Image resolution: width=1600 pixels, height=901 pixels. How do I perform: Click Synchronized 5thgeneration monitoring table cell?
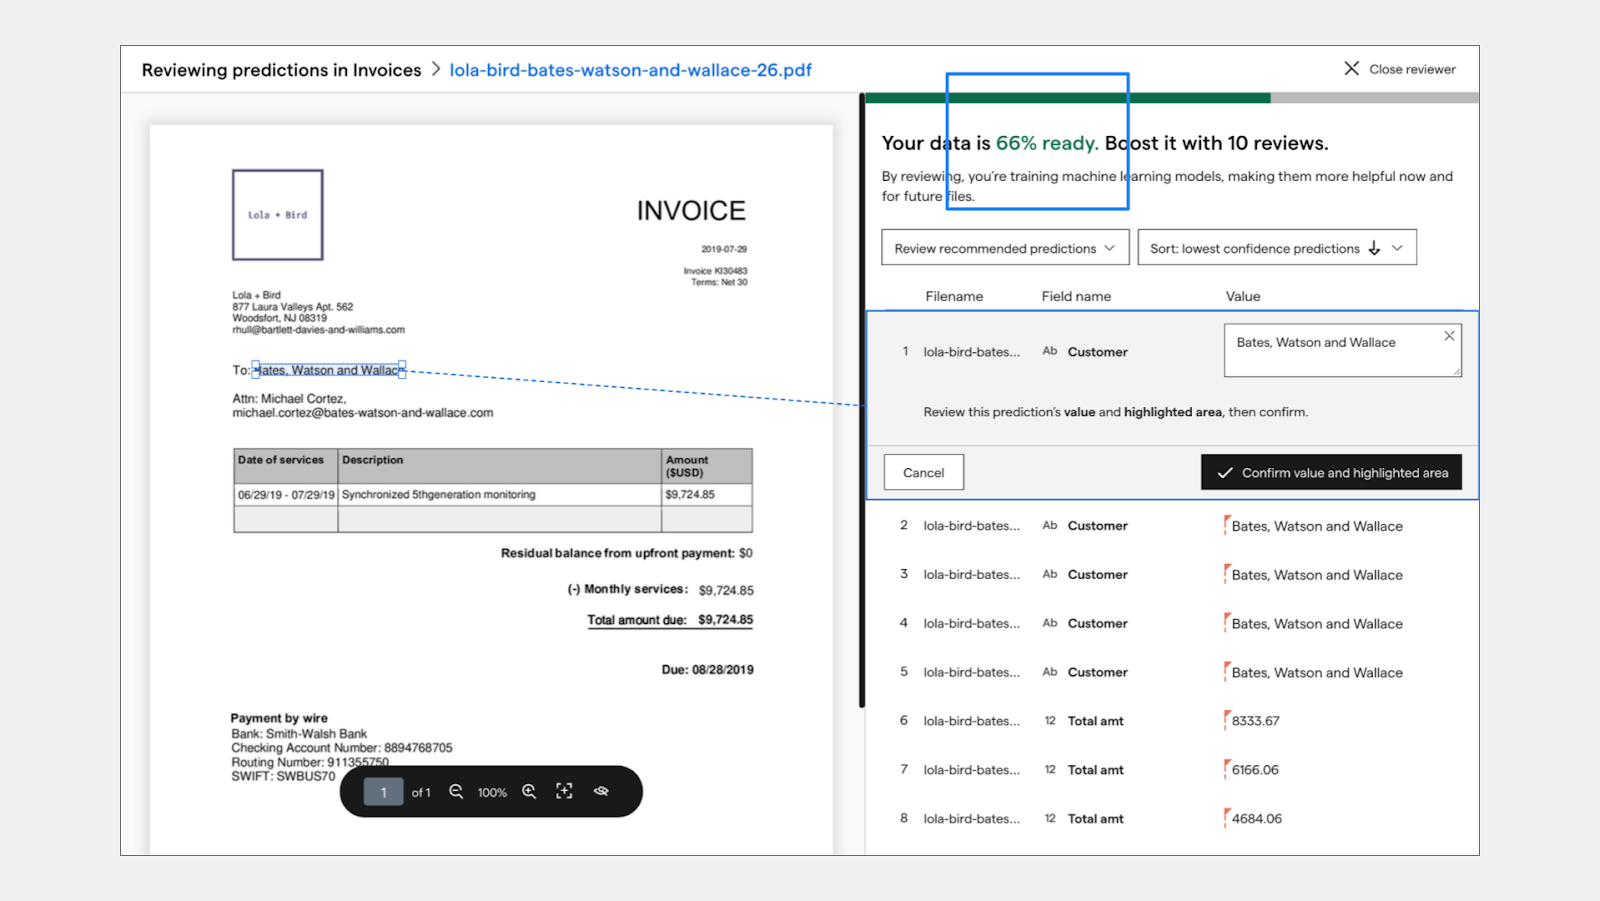499,495
